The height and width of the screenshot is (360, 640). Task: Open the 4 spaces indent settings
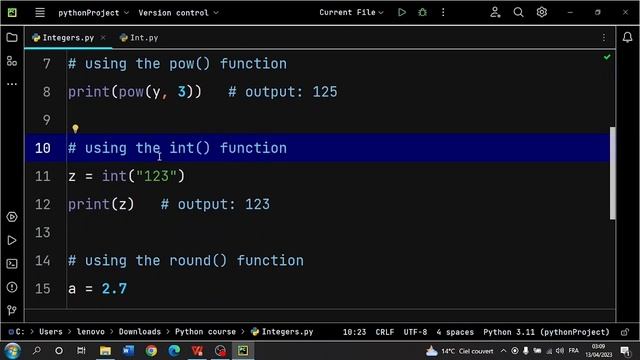click(455, 332)
